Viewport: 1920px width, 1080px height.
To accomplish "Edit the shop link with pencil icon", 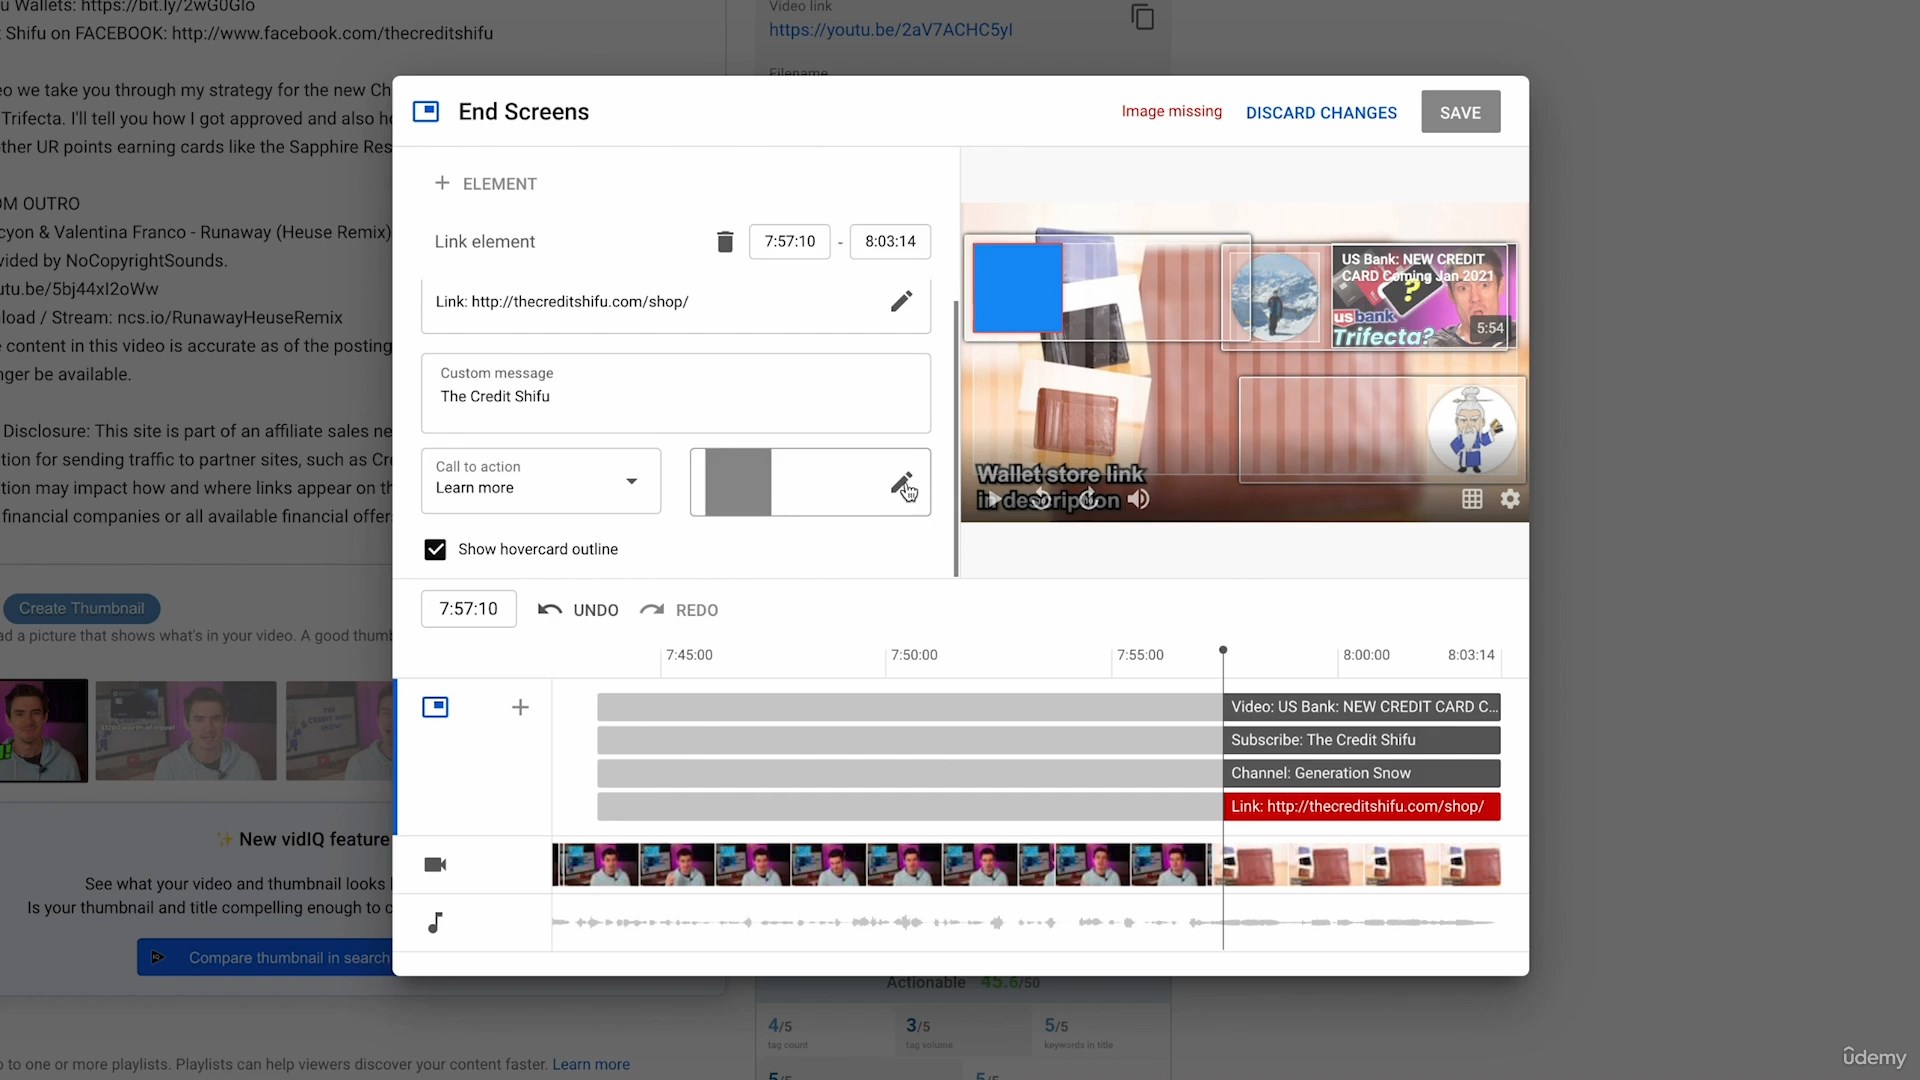I will (901, 301).
